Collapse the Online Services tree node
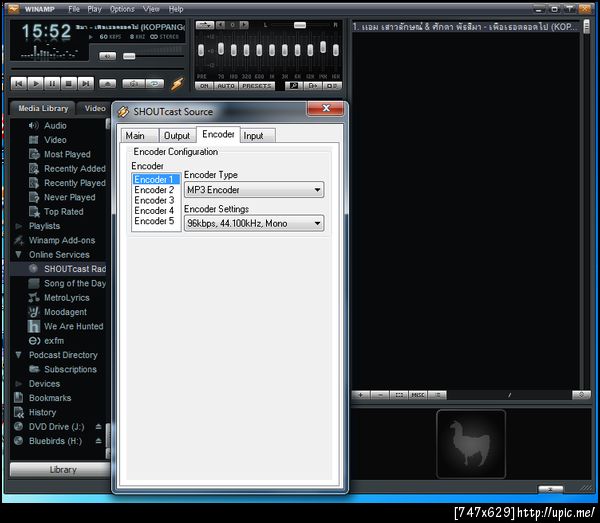The width and height of the screenshot is (600, 523). [18, 255]
